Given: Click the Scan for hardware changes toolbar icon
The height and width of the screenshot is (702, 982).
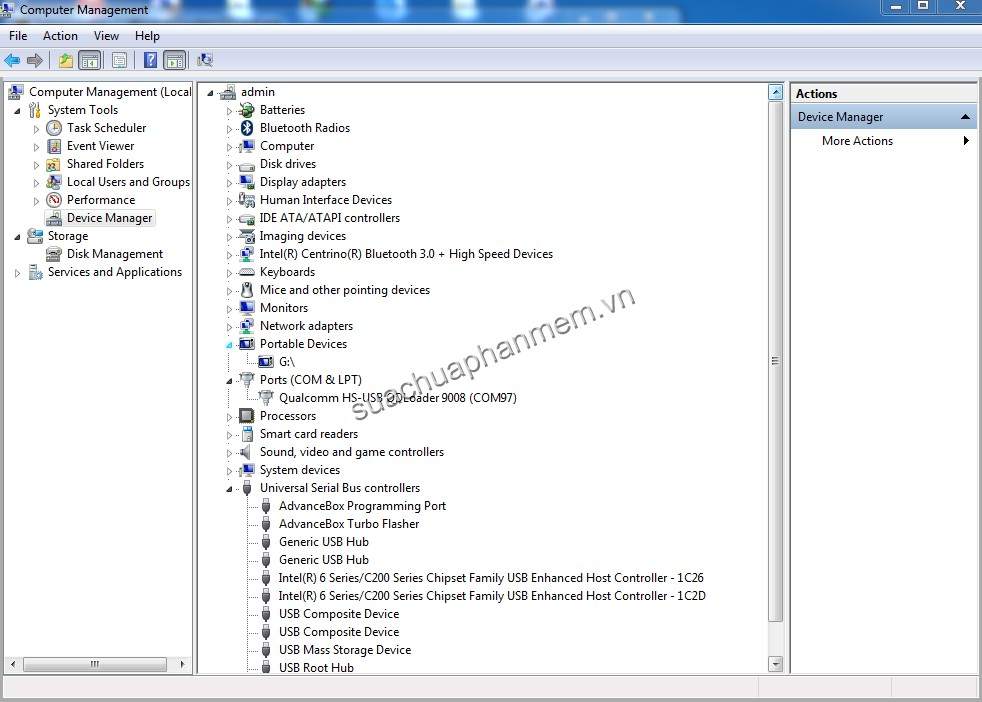Looking at the screenshot, I should [205, 60].
